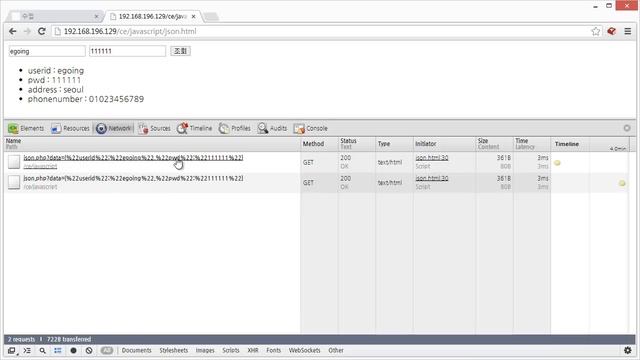Open the Chrome hamburger menu
The height and width of the screenshot is (360, 640).
(x=628, y=31)
